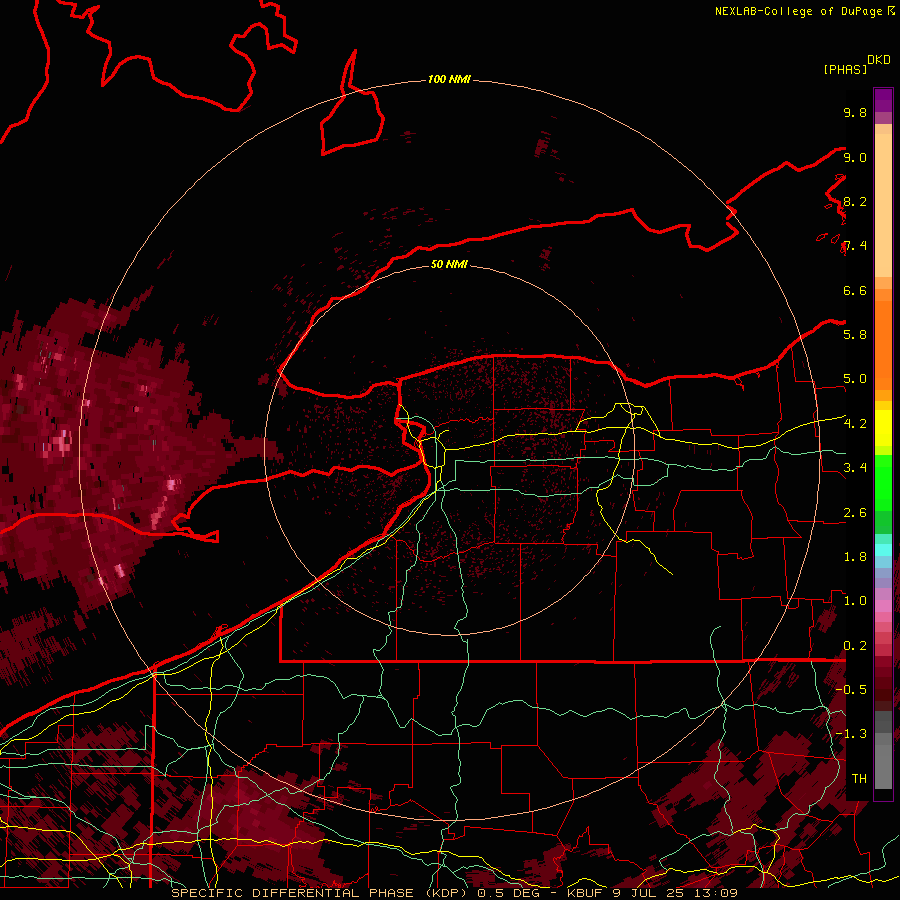900x900 pixels.
Task: Click the "NEXLAB-College of DuPage" credit text
Action: pyautogui.click(x=798, y=11)
